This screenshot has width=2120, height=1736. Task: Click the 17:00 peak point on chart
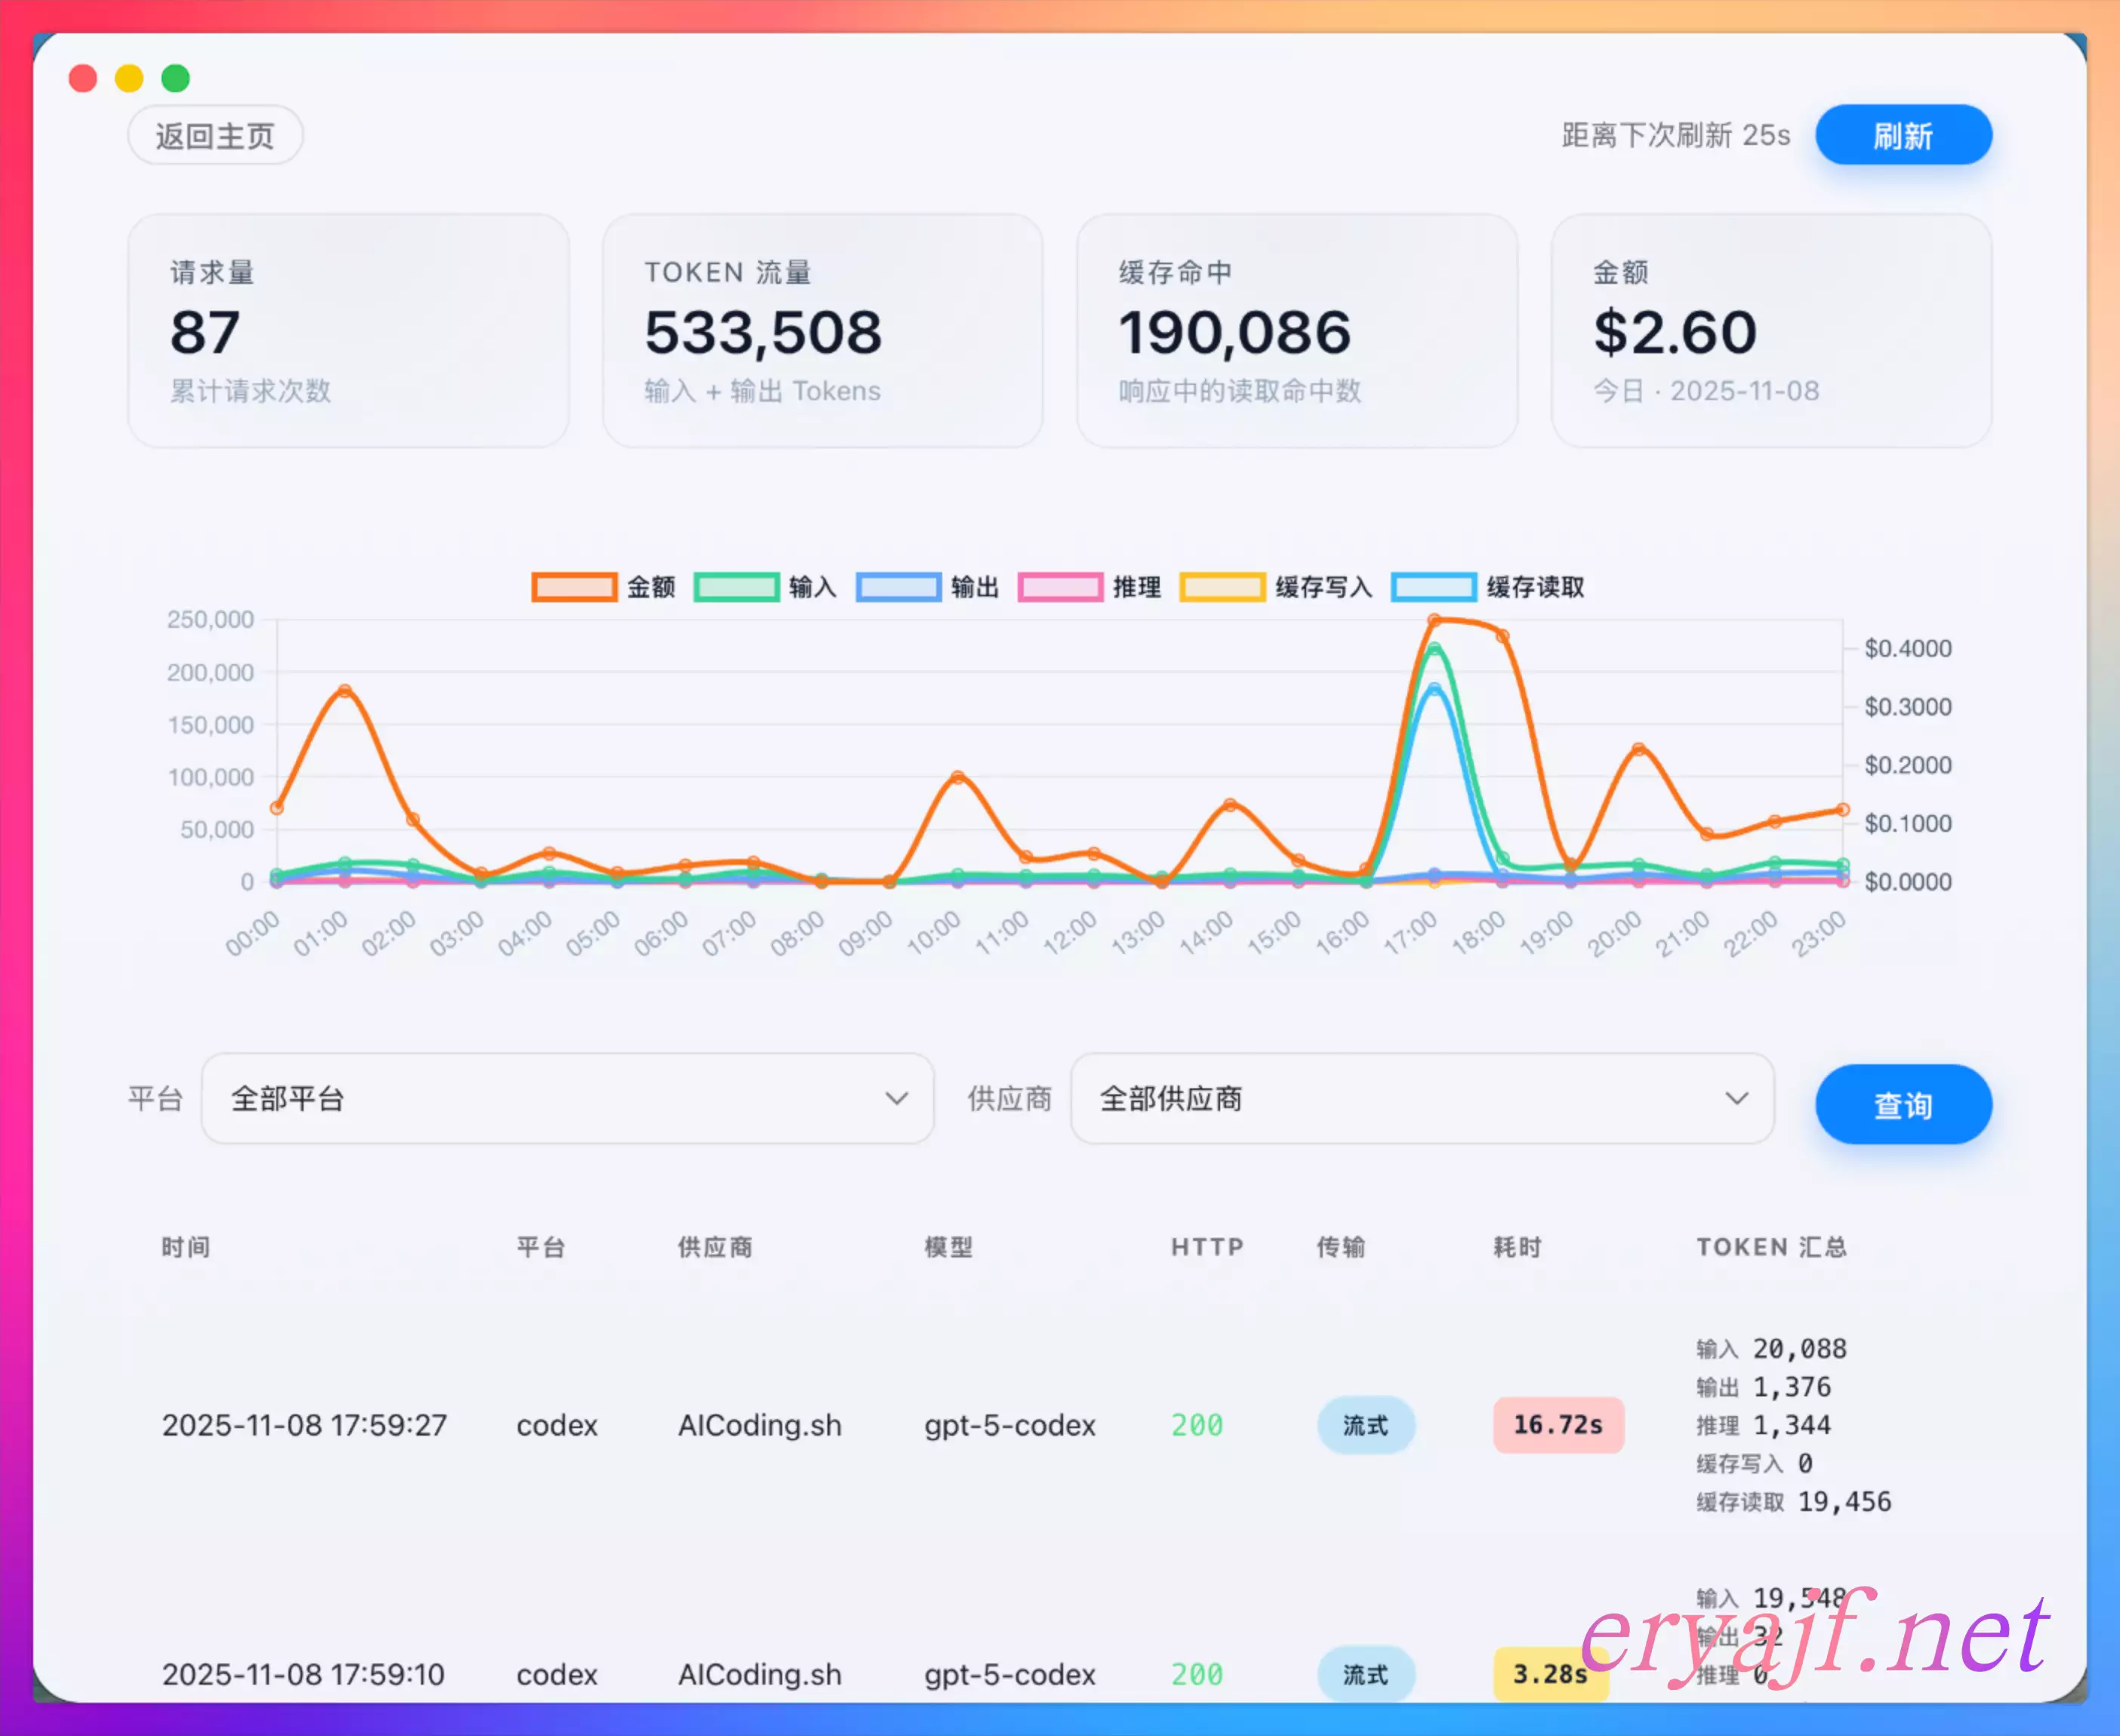1434,621
